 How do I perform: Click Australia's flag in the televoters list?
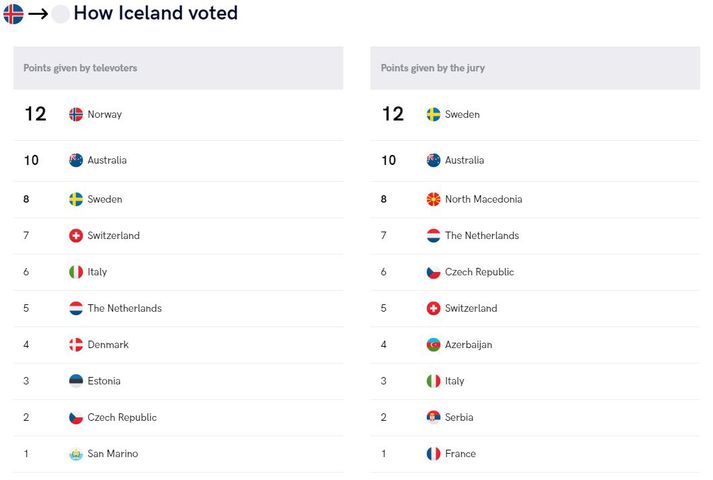click(x=76, y=160)
